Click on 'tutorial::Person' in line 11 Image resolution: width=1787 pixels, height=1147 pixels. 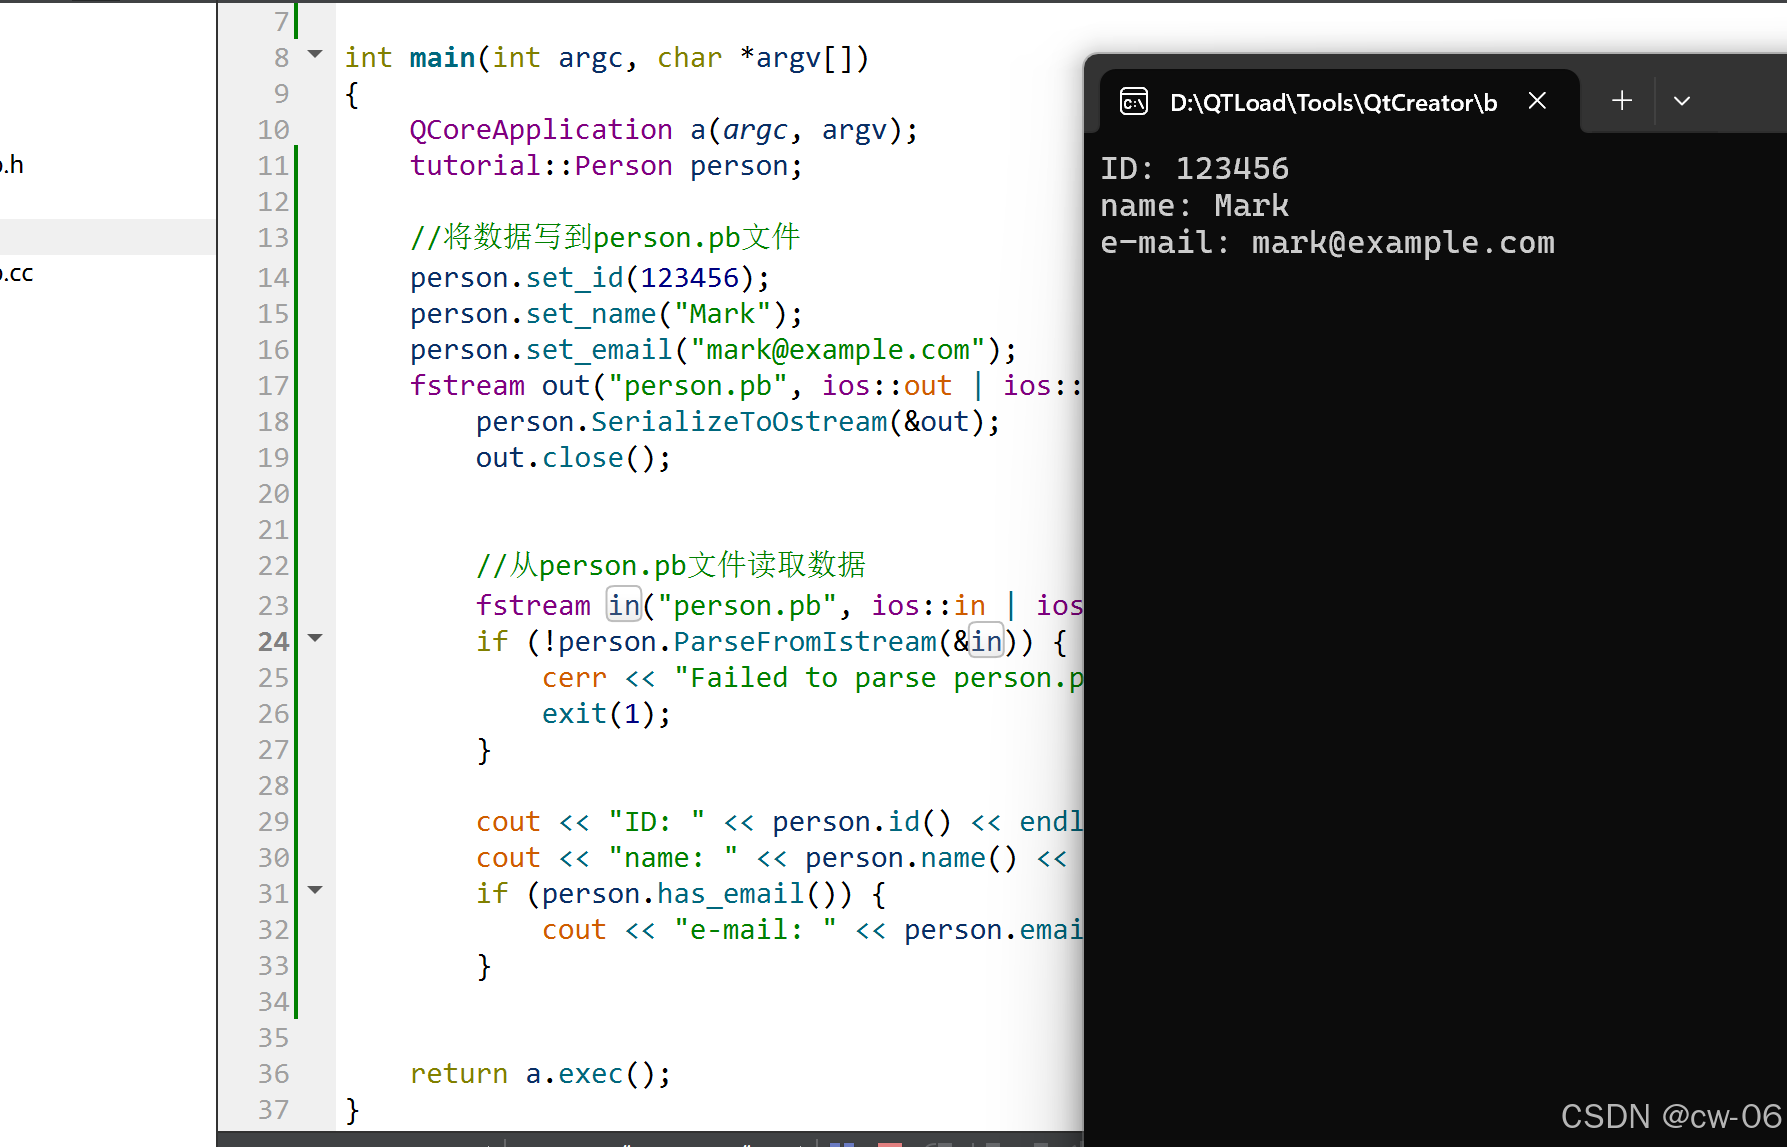coord(541,166)
